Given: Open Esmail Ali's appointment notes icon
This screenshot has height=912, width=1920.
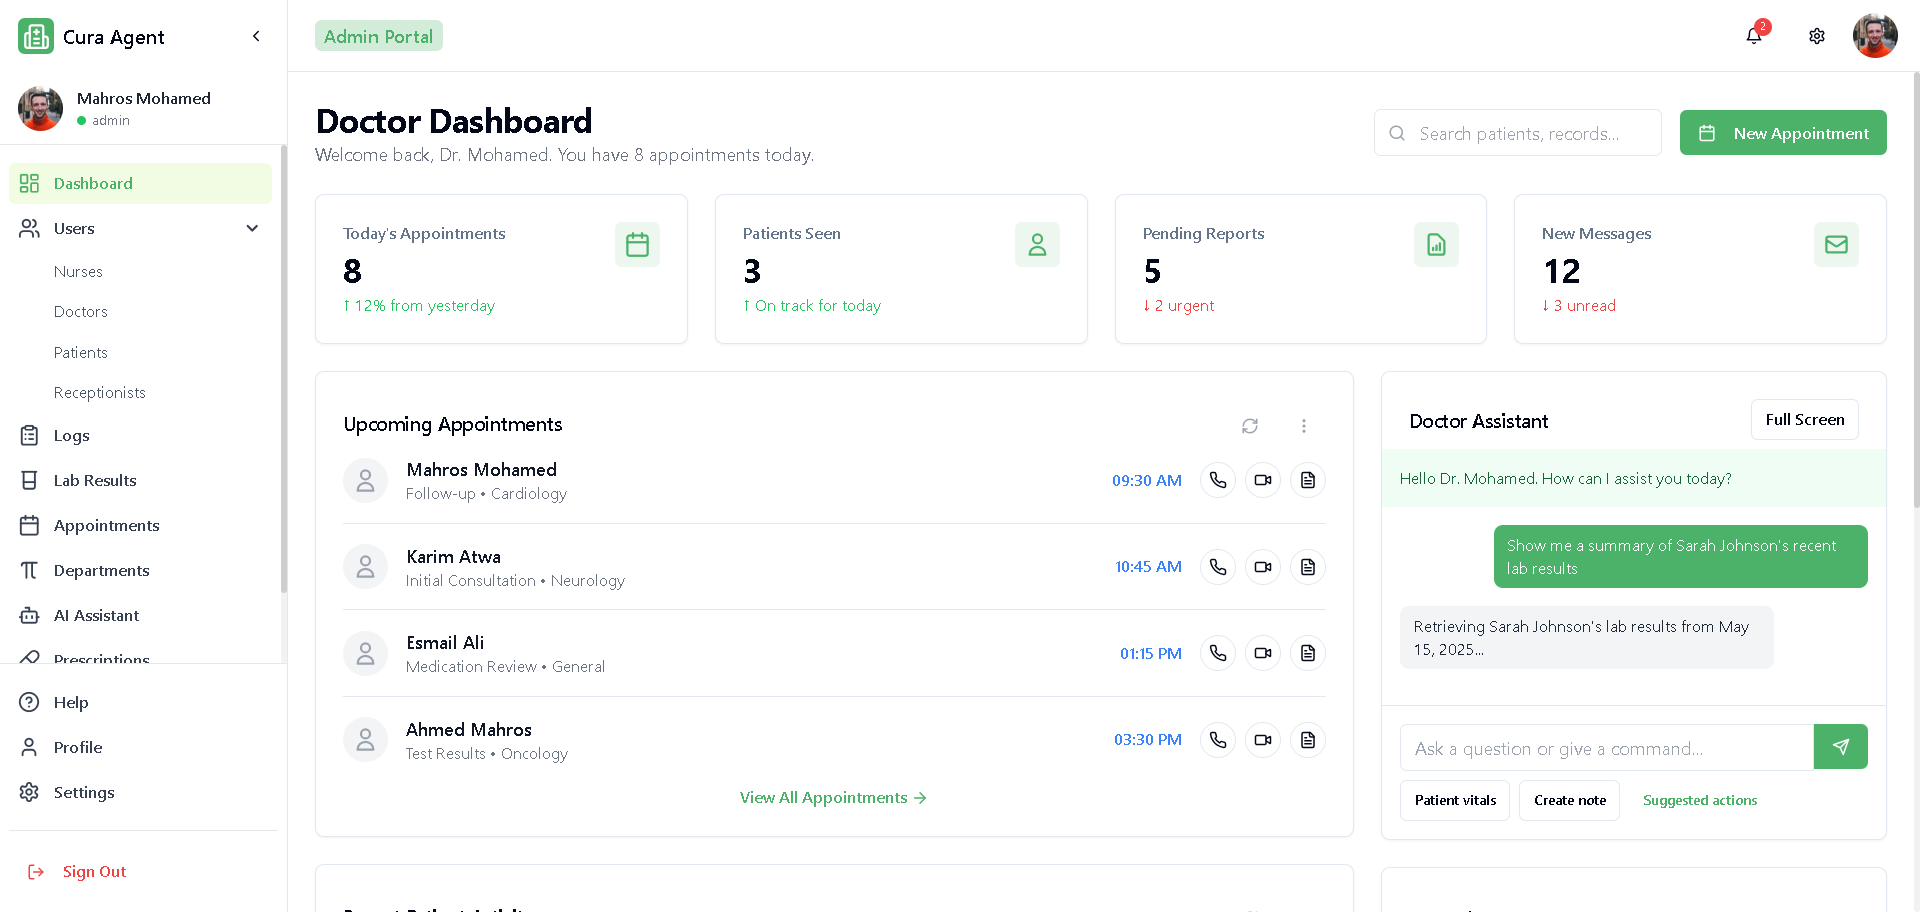Looking at the screenshot, I should click(x=1307, y=653).
